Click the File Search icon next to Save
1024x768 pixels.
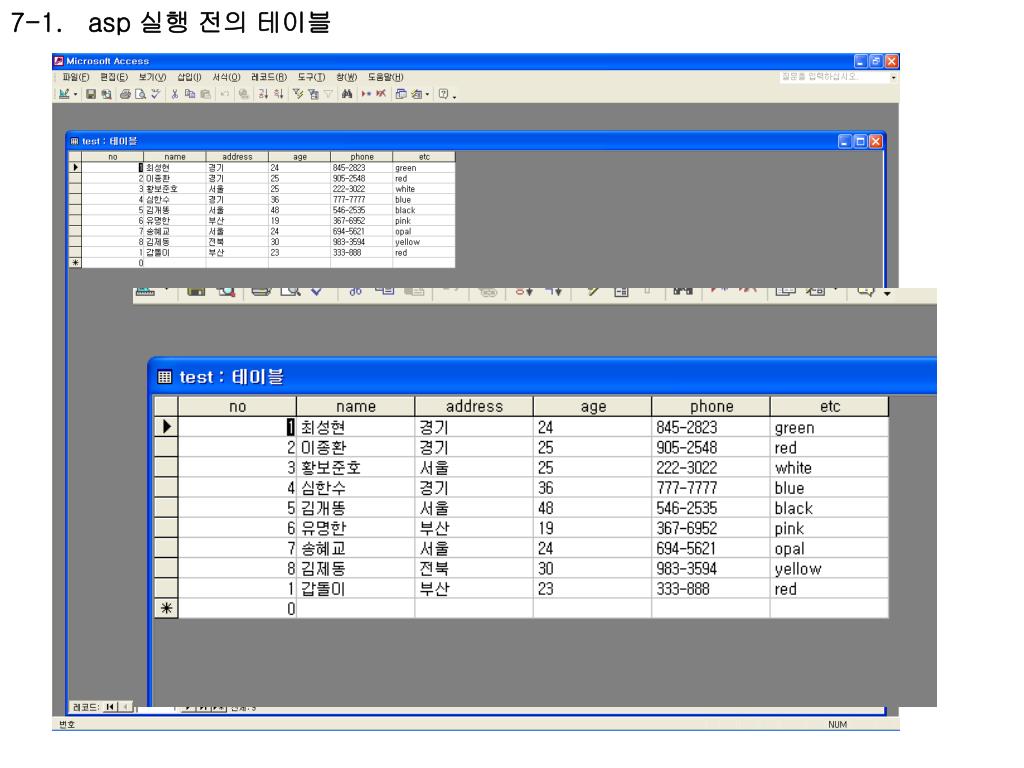pyautogui.click(x=106, y=94)
